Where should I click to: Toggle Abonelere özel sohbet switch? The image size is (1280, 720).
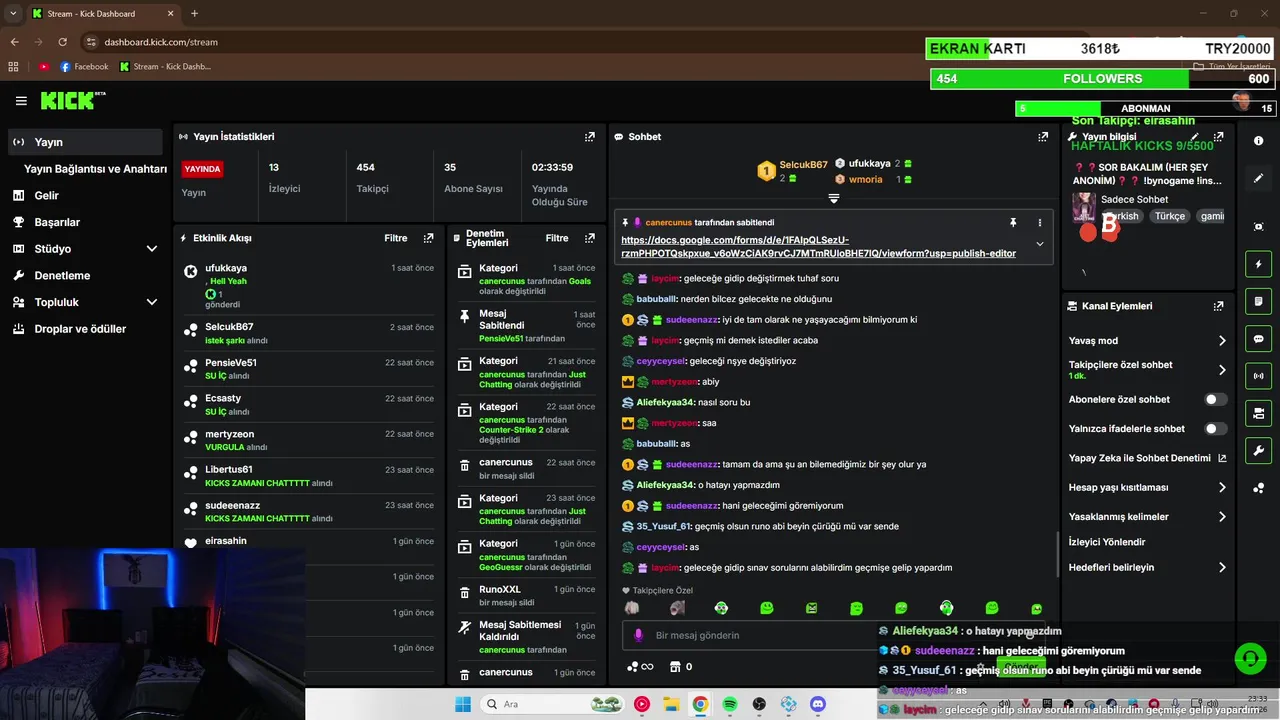tap(1215, 399)
